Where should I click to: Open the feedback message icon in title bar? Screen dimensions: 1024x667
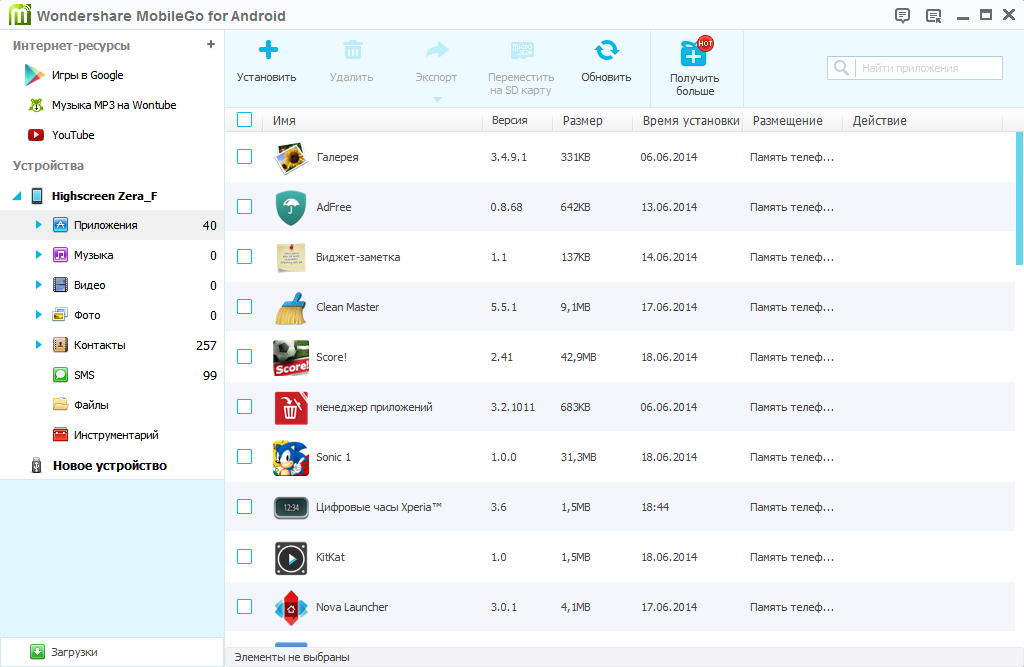tap(902, 15)
